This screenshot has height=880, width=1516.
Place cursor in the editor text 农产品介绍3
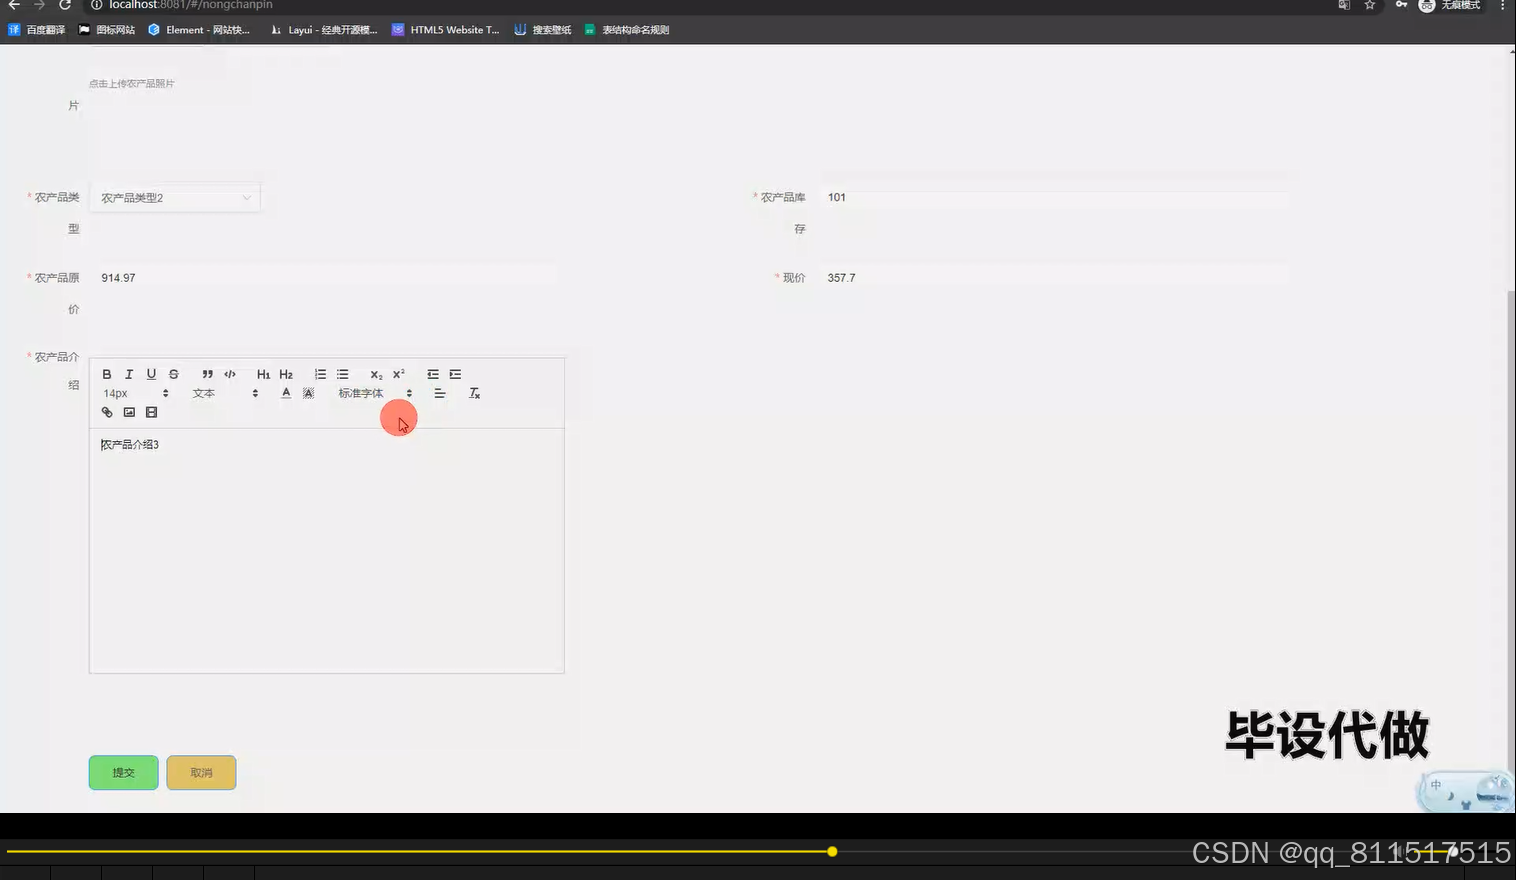pyautogui.click(x=130, y=444)
